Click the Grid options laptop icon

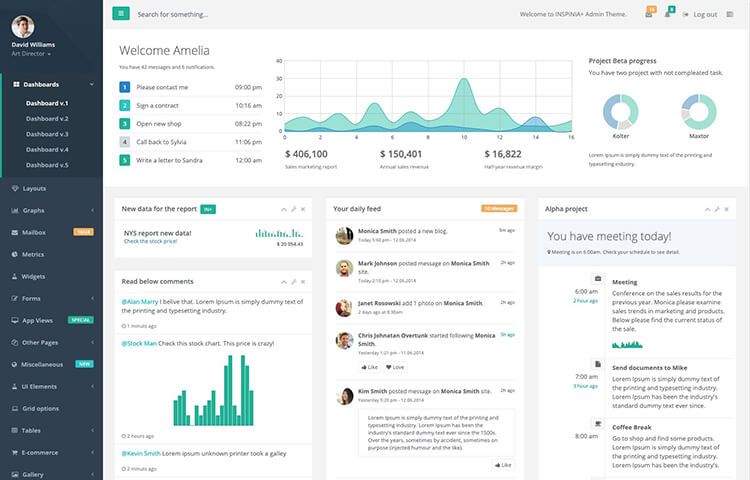[x=15, y=408]
